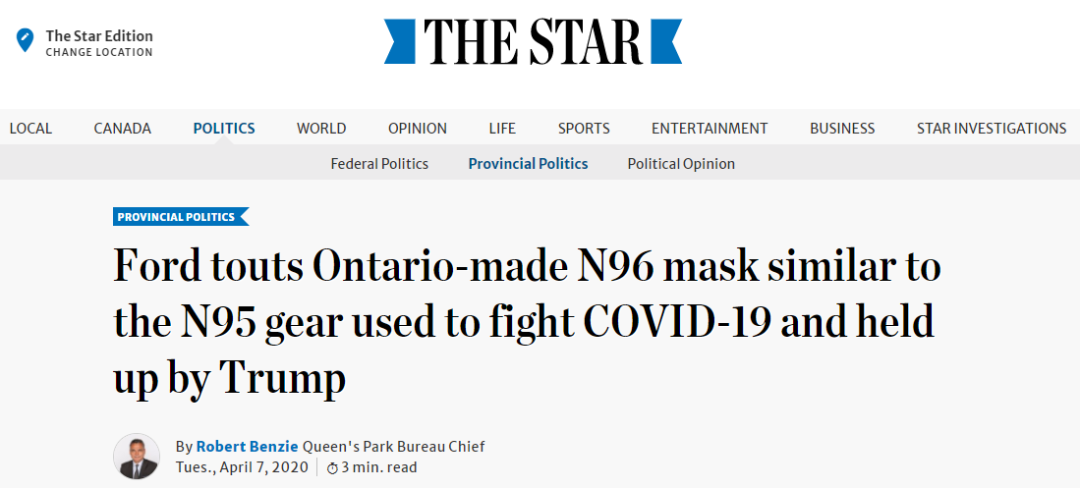Open the Opinion section
1080x488 pixels.
tap(417, 128)
